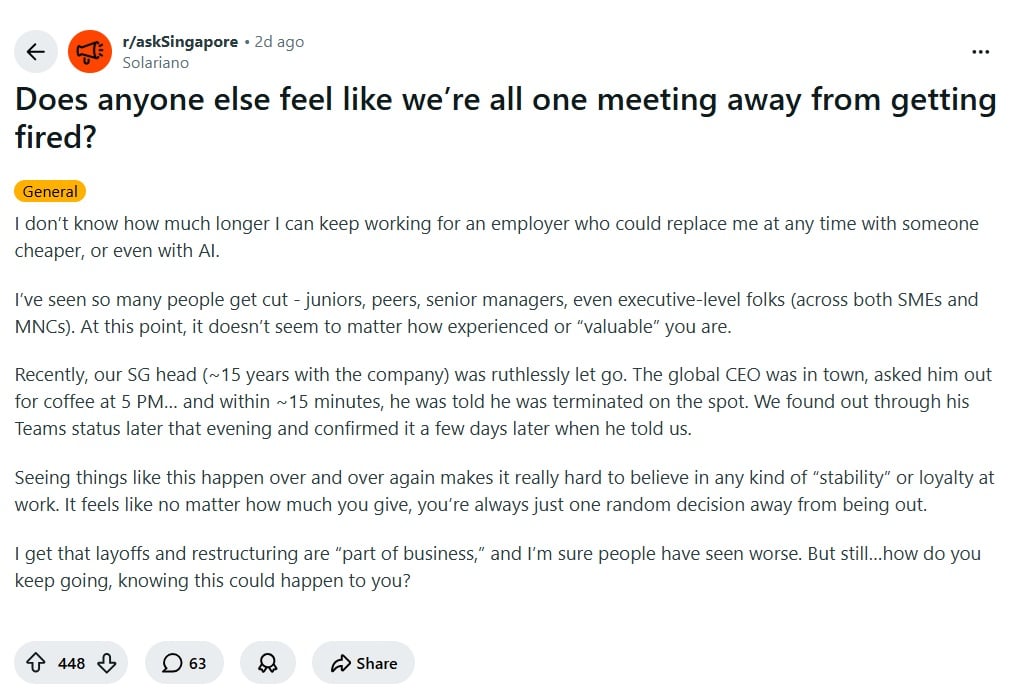Open Solariano's user profile
This screenshot has height=699, width=1023.
(155, 62)
